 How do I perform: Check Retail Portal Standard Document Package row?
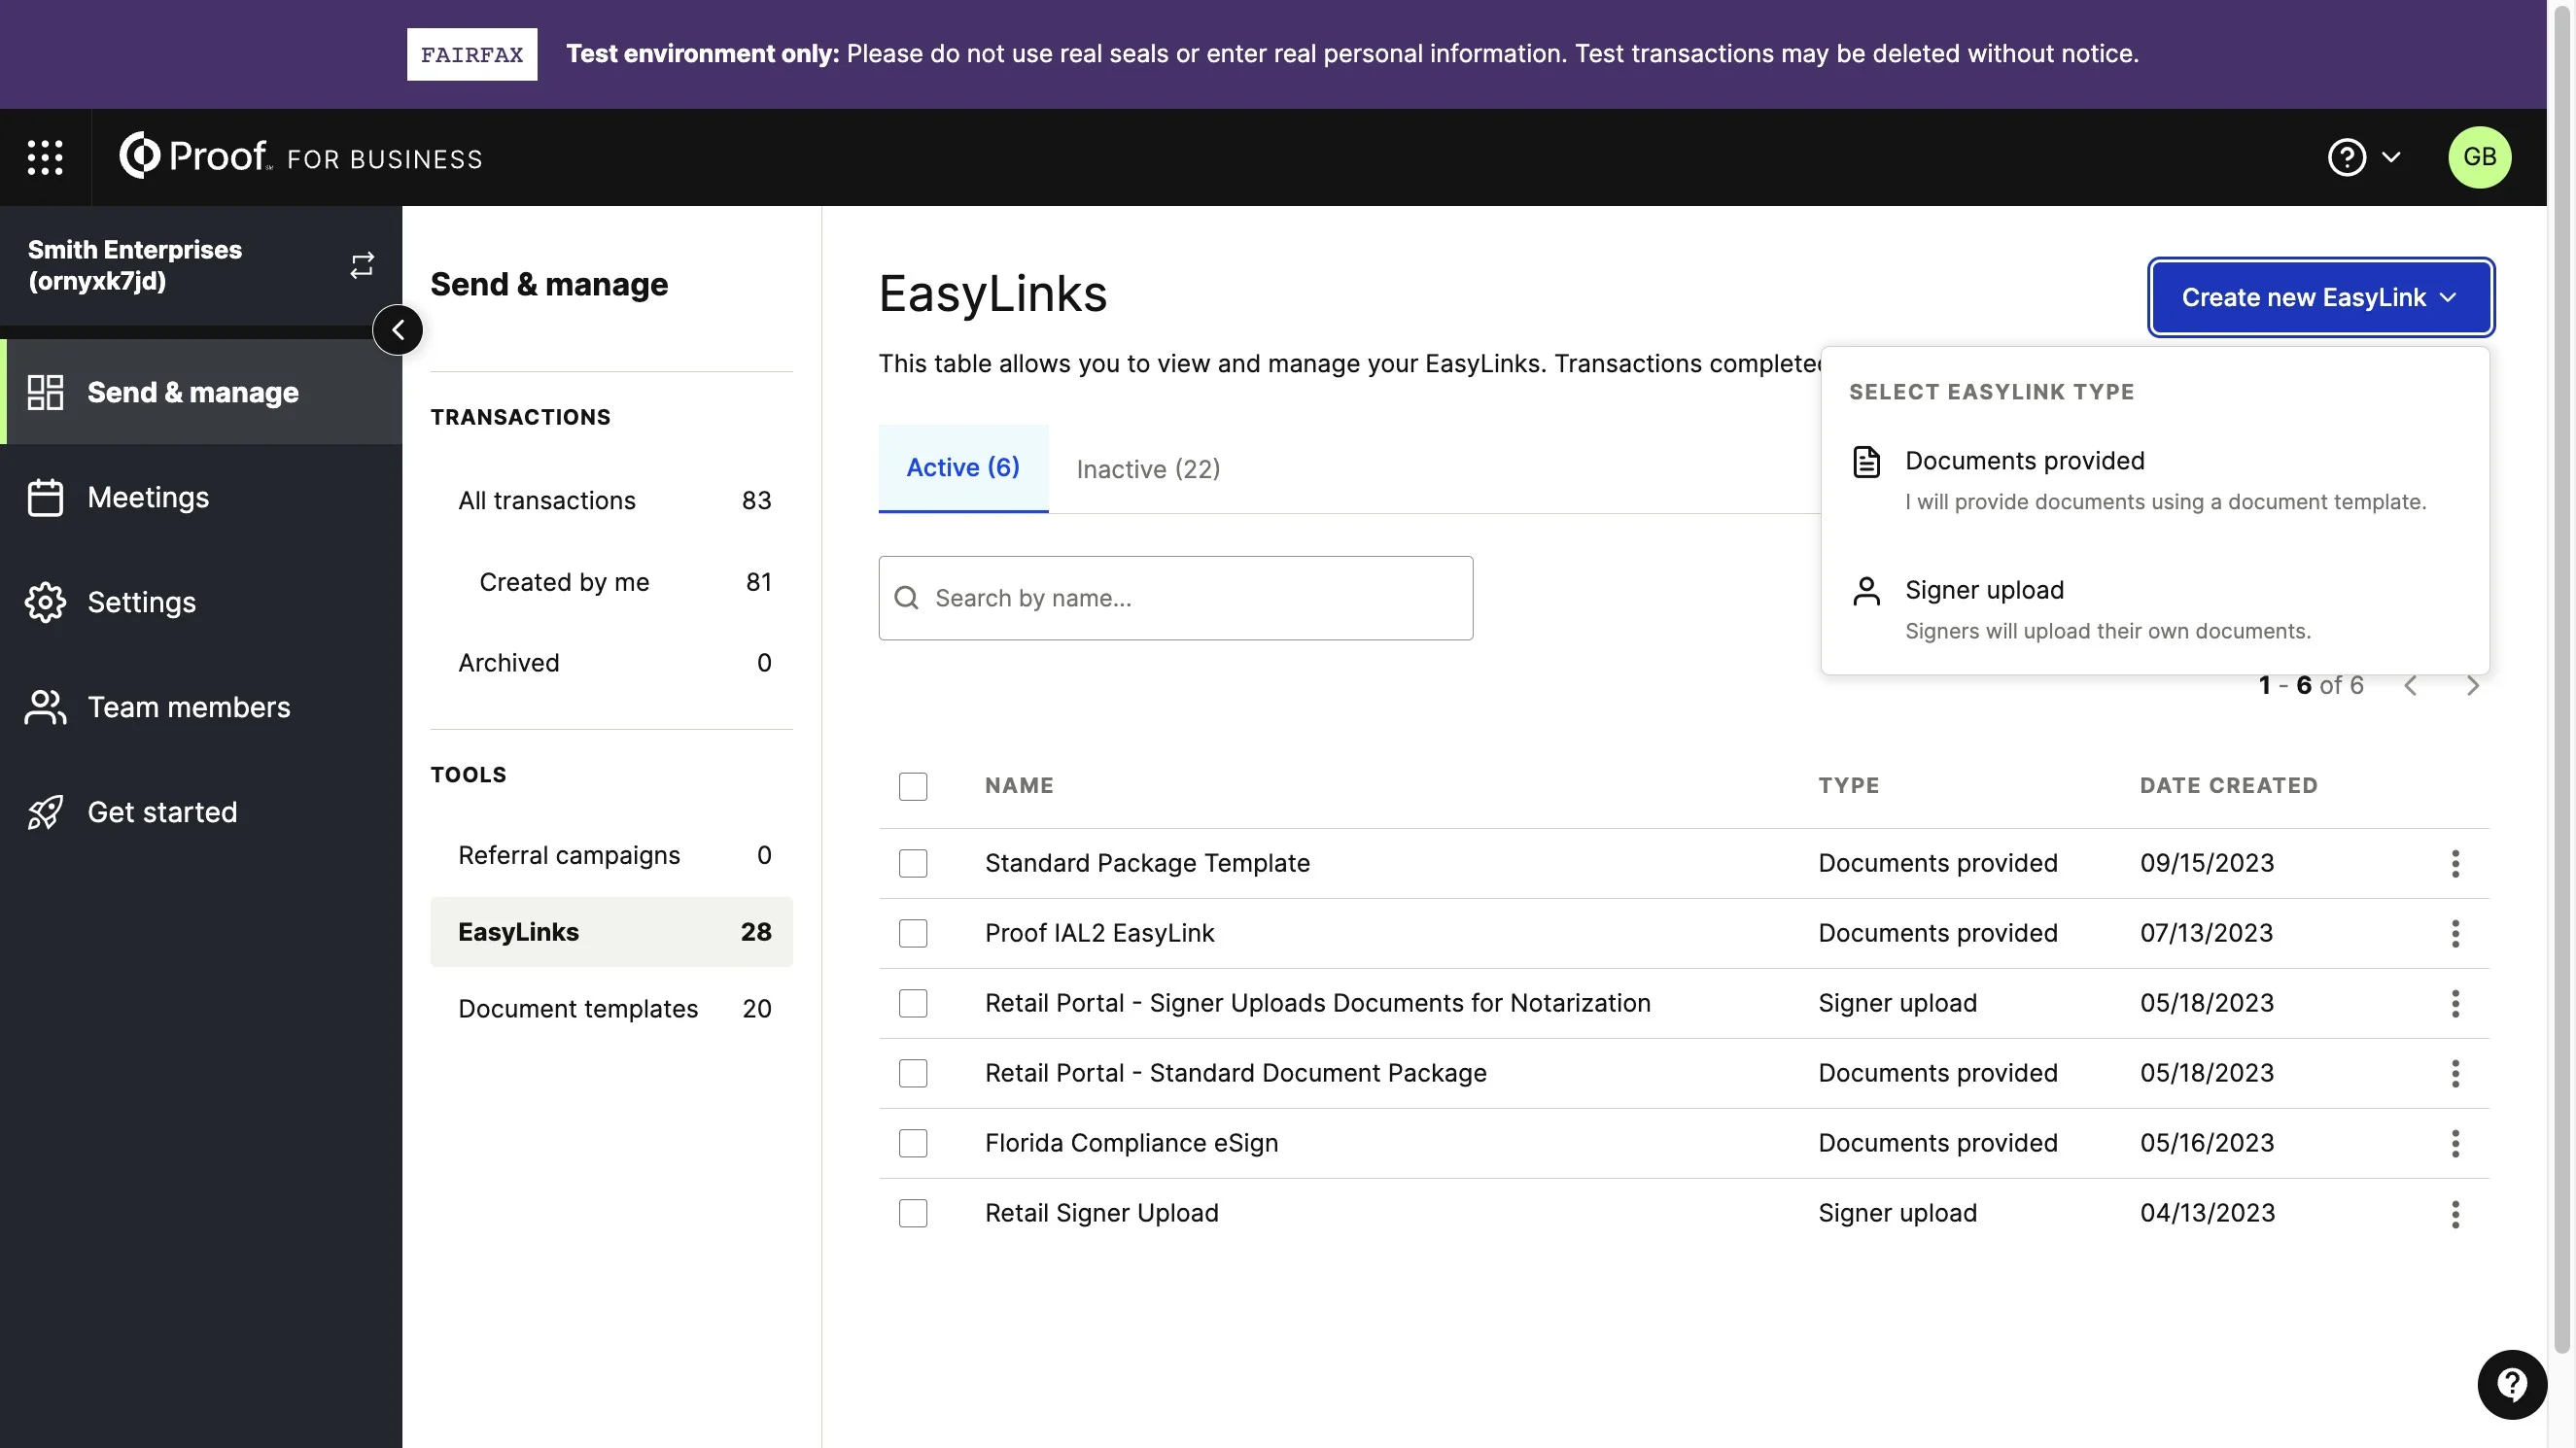(x=912, y=1073)
